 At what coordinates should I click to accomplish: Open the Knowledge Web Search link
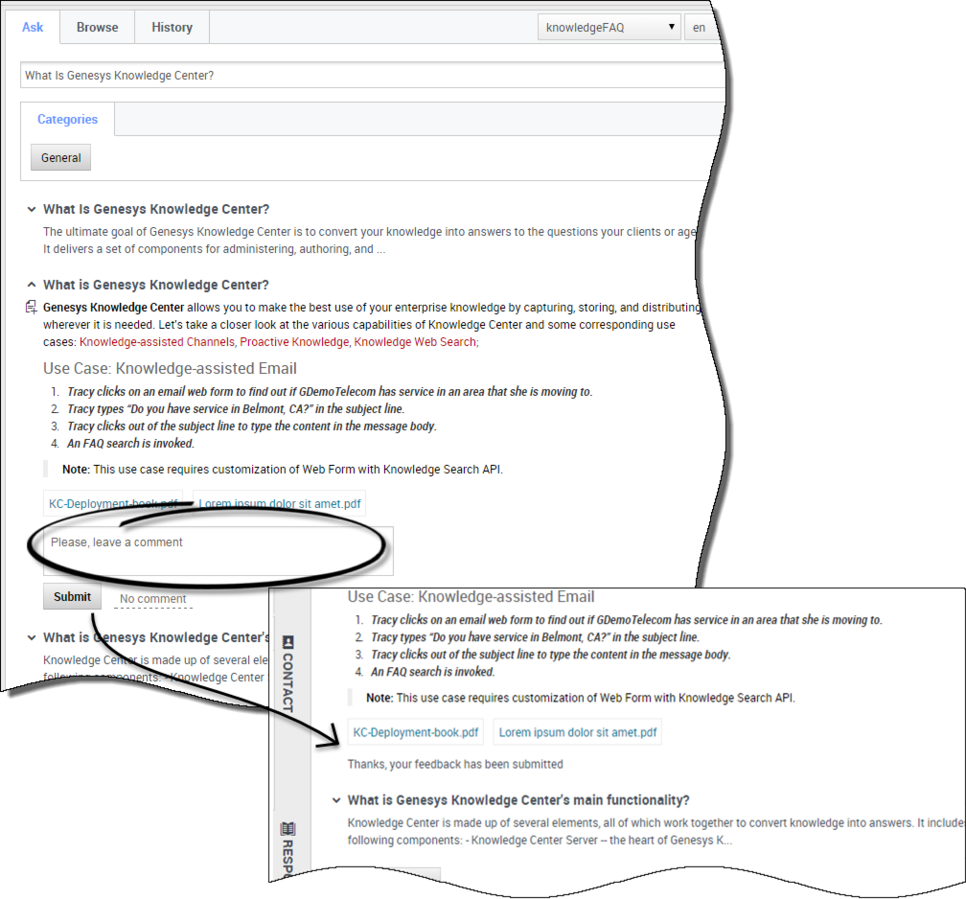point(415,342)
